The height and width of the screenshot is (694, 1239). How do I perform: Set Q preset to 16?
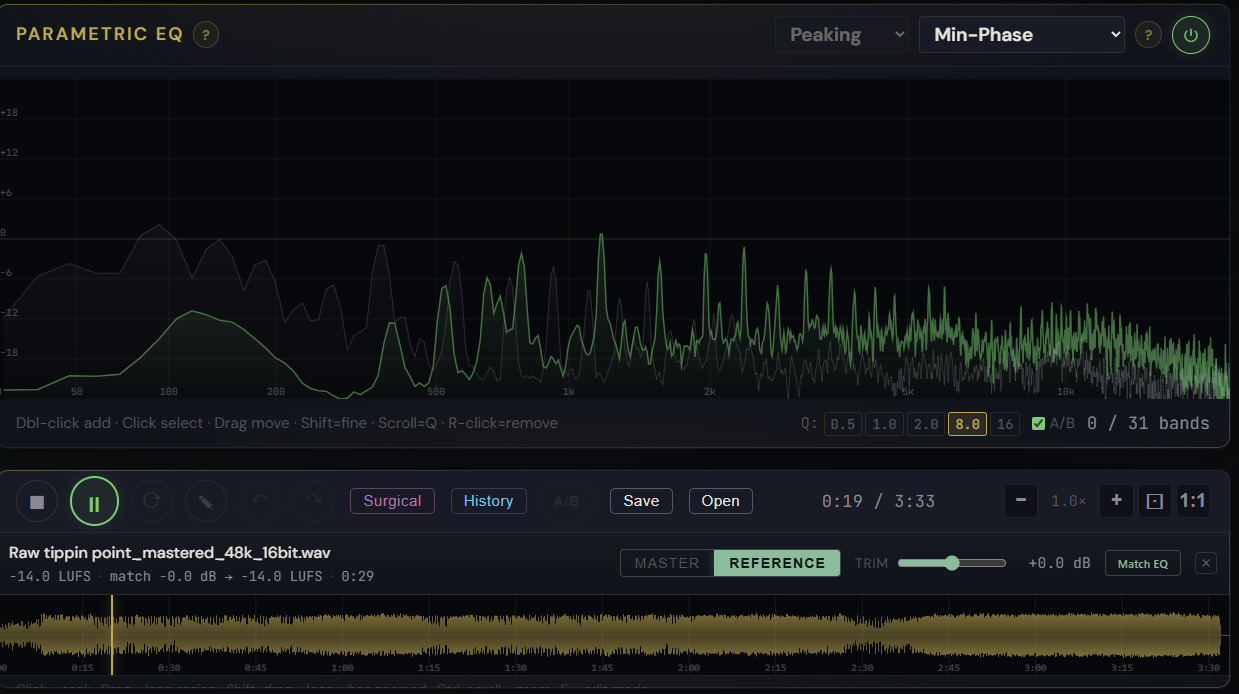click(1005, 424)
